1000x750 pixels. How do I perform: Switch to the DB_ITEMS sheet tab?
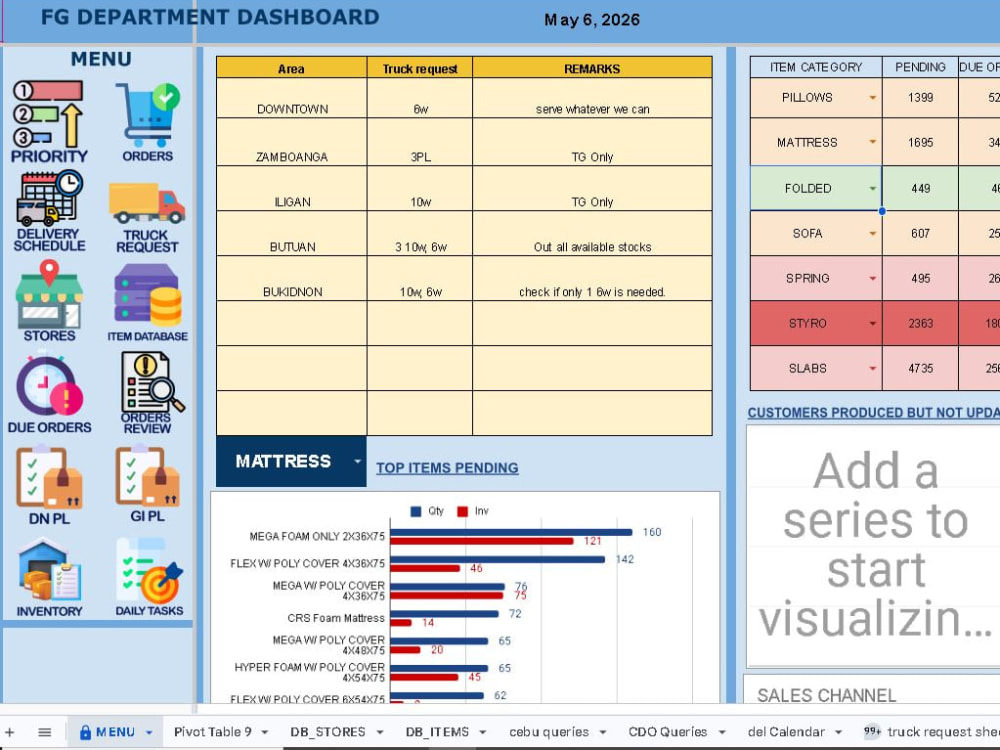[437, 732]
